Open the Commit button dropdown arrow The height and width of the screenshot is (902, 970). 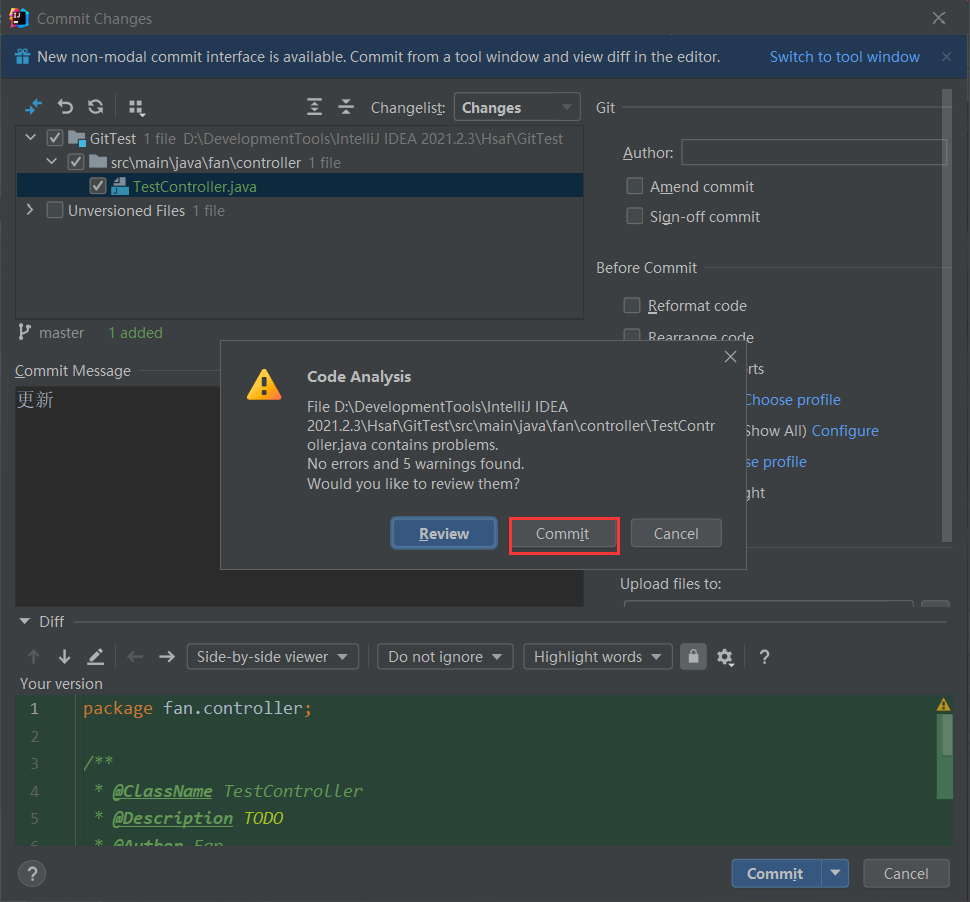coord(835,873)
